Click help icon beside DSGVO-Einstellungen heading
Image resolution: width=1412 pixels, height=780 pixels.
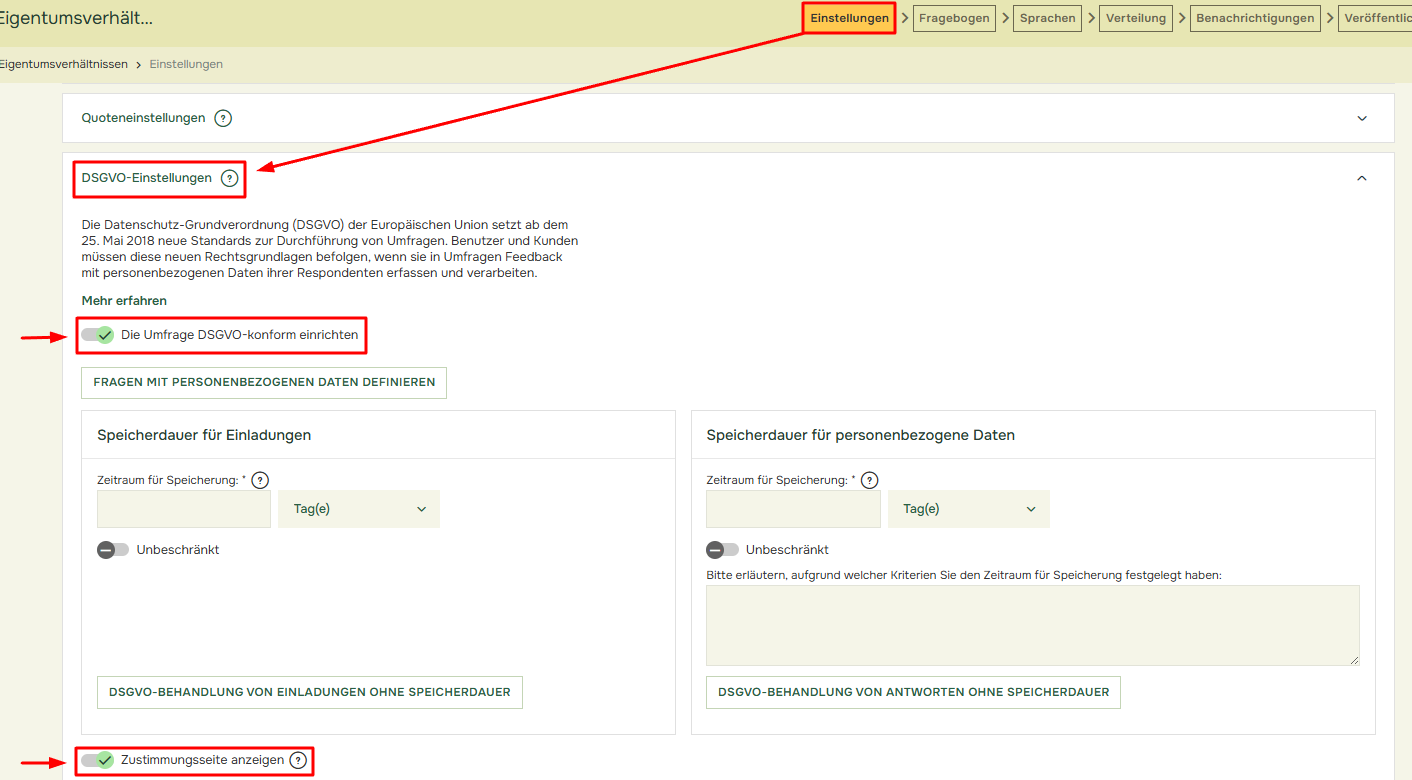tap(230, 178)
